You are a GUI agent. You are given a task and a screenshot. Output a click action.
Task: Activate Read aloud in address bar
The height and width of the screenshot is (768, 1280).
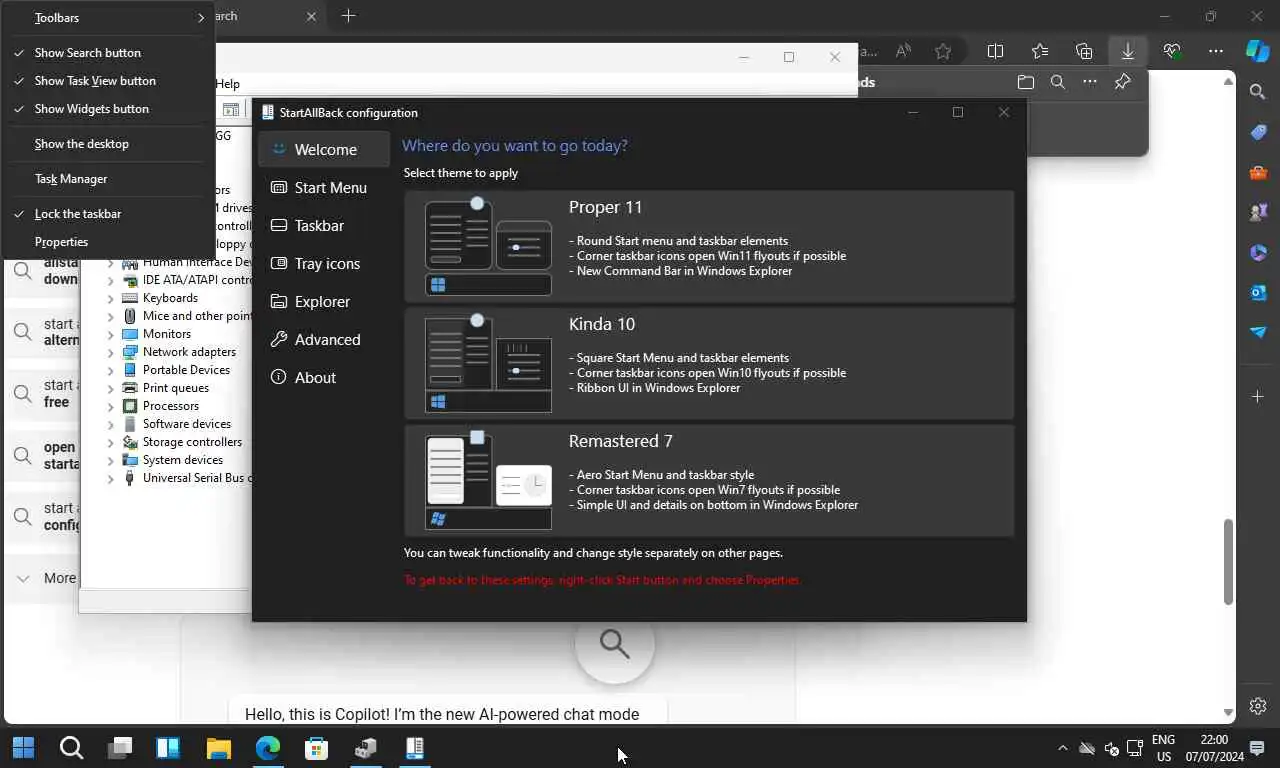[903, 51]
